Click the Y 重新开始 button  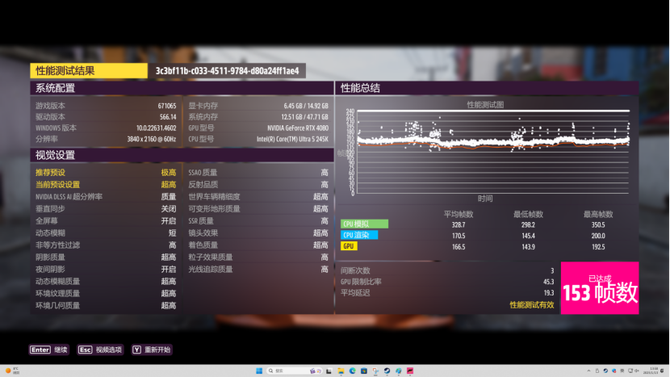pos(152,350)
